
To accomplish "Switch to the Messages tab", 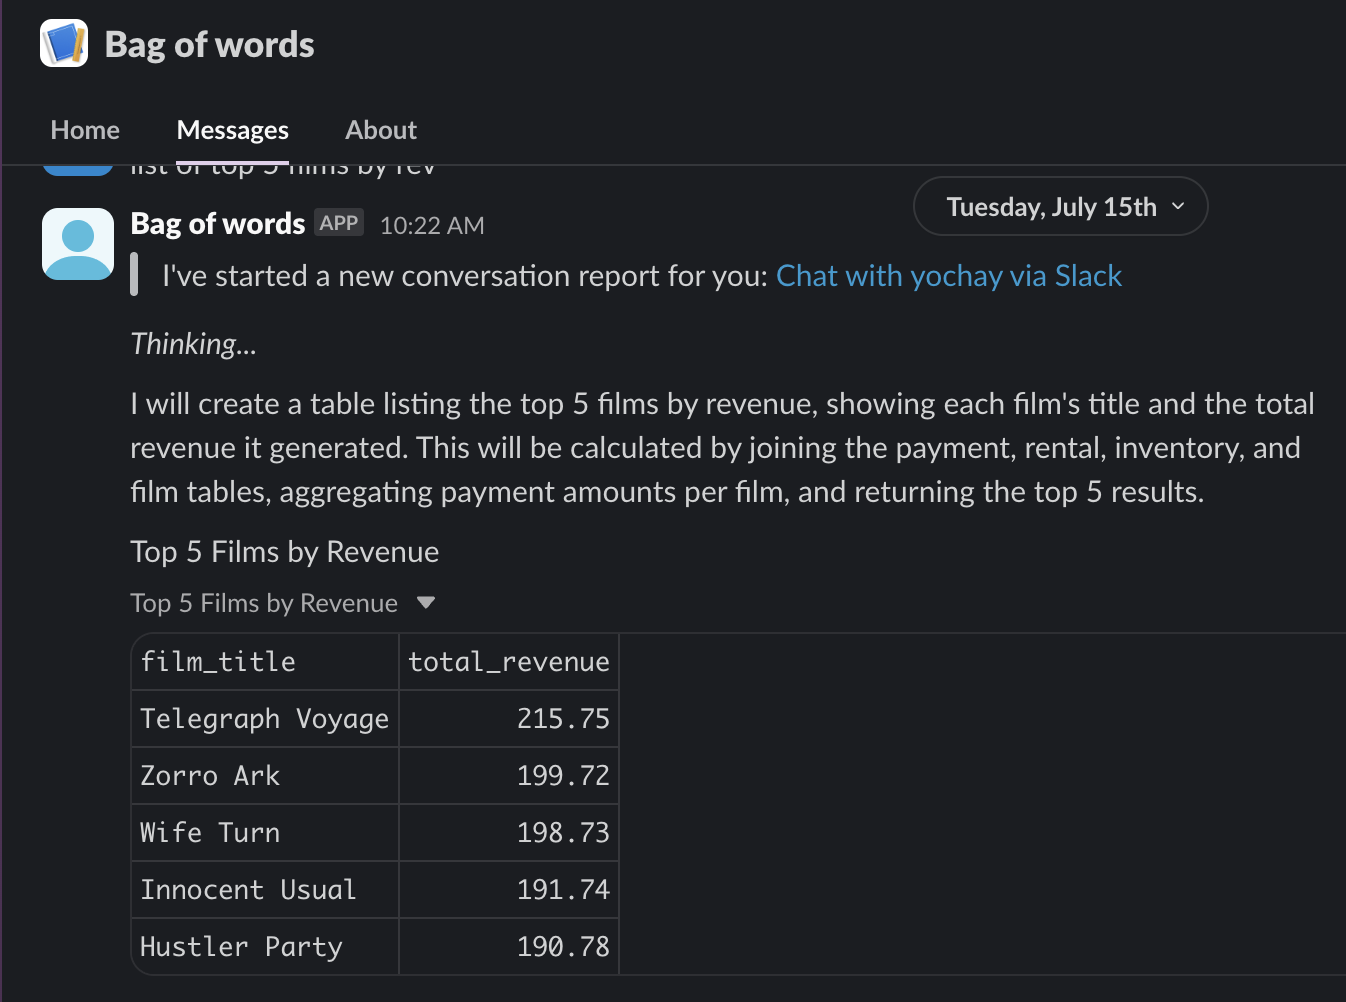I will 232,130.
